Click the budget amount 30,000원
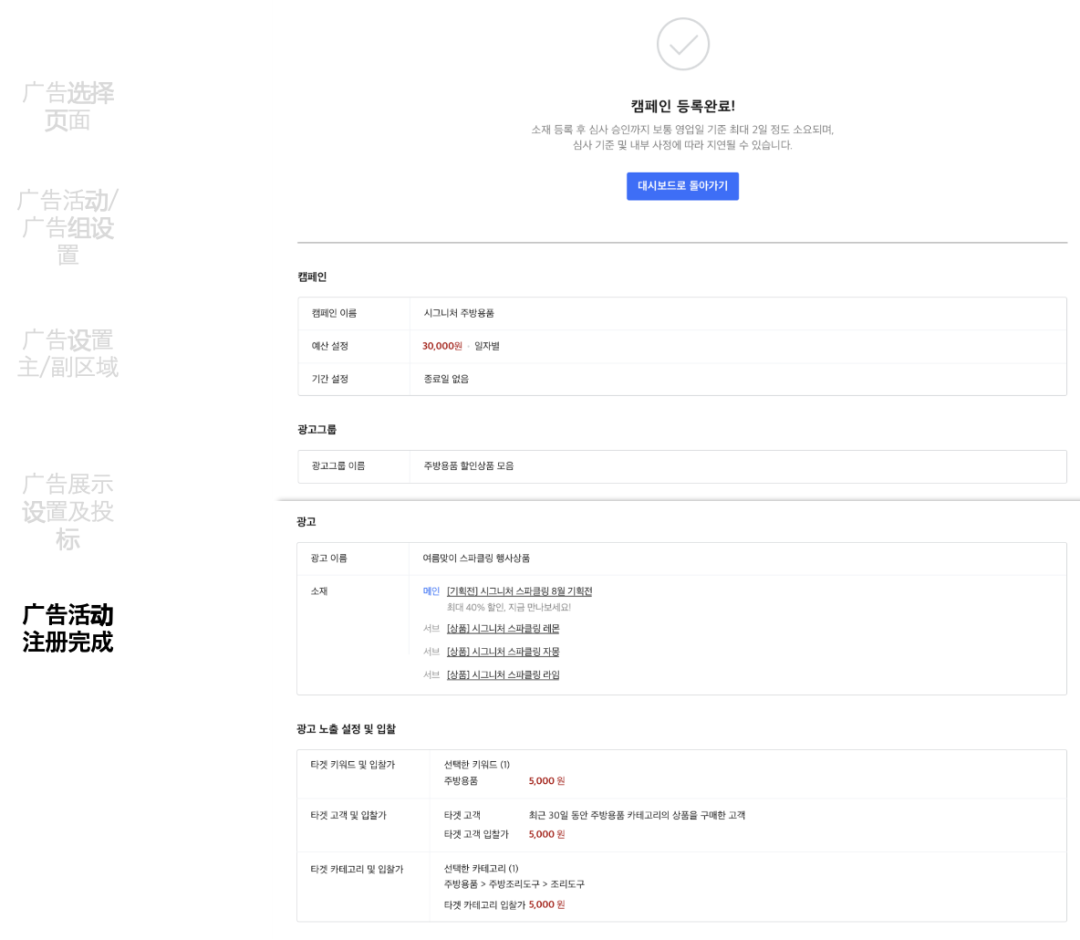 tap(442, 346)
